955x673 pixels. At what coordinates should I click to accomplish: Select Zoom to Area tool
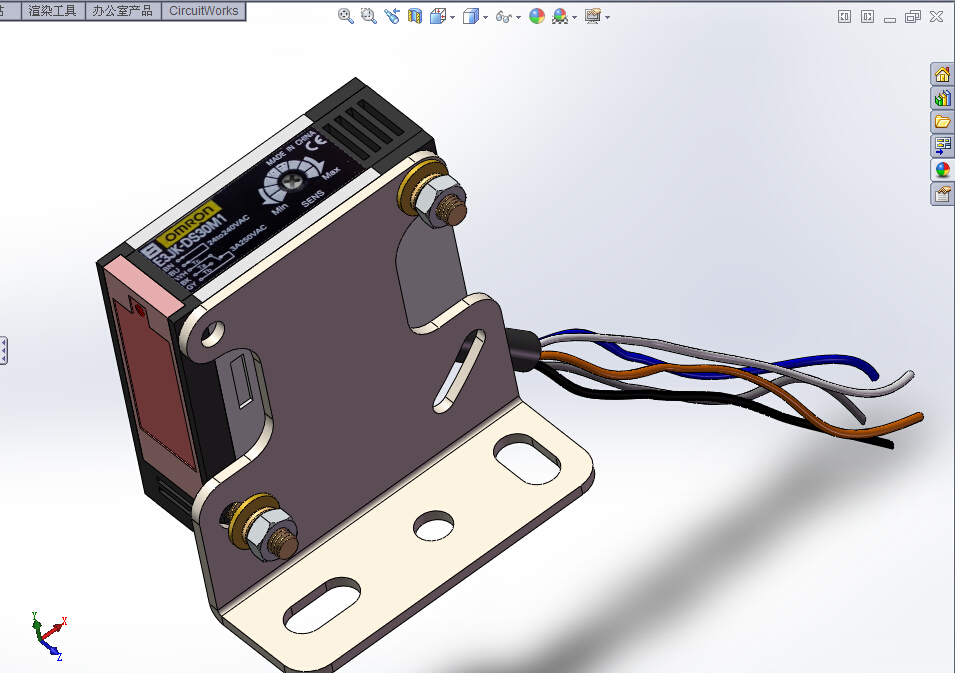click(368, 16)
